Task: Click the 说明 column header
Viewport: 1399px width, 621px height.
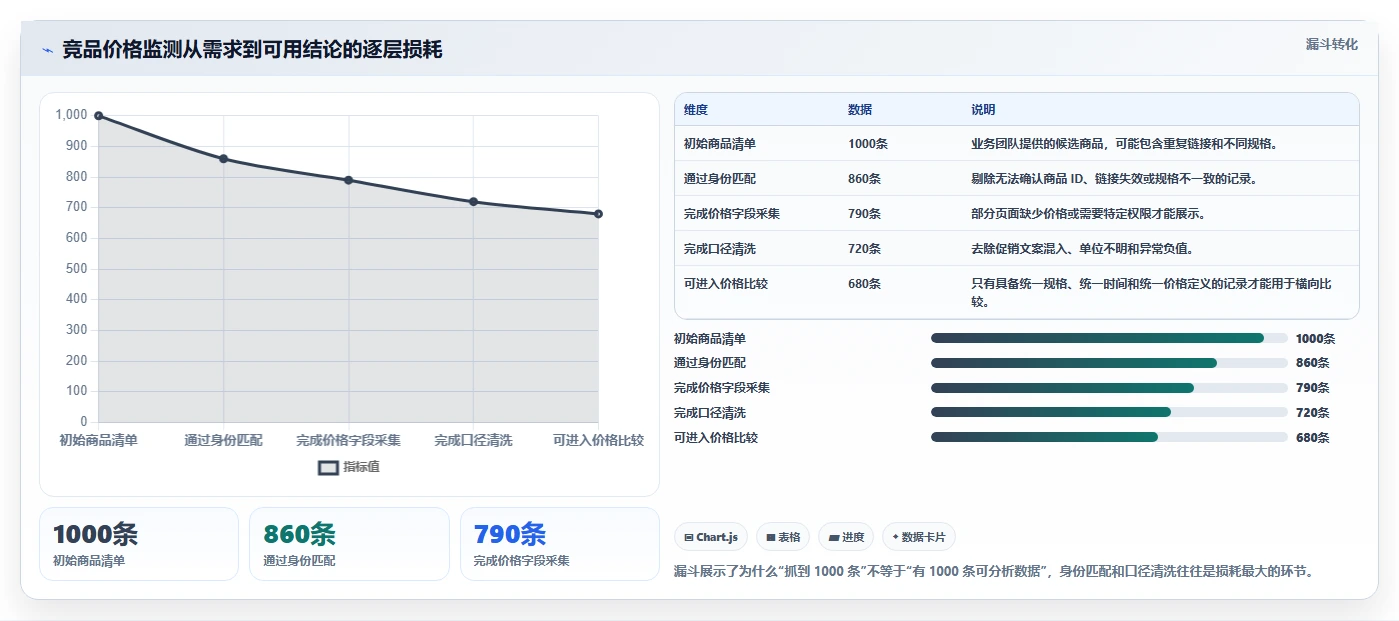Action: click(x=983, y=110)
